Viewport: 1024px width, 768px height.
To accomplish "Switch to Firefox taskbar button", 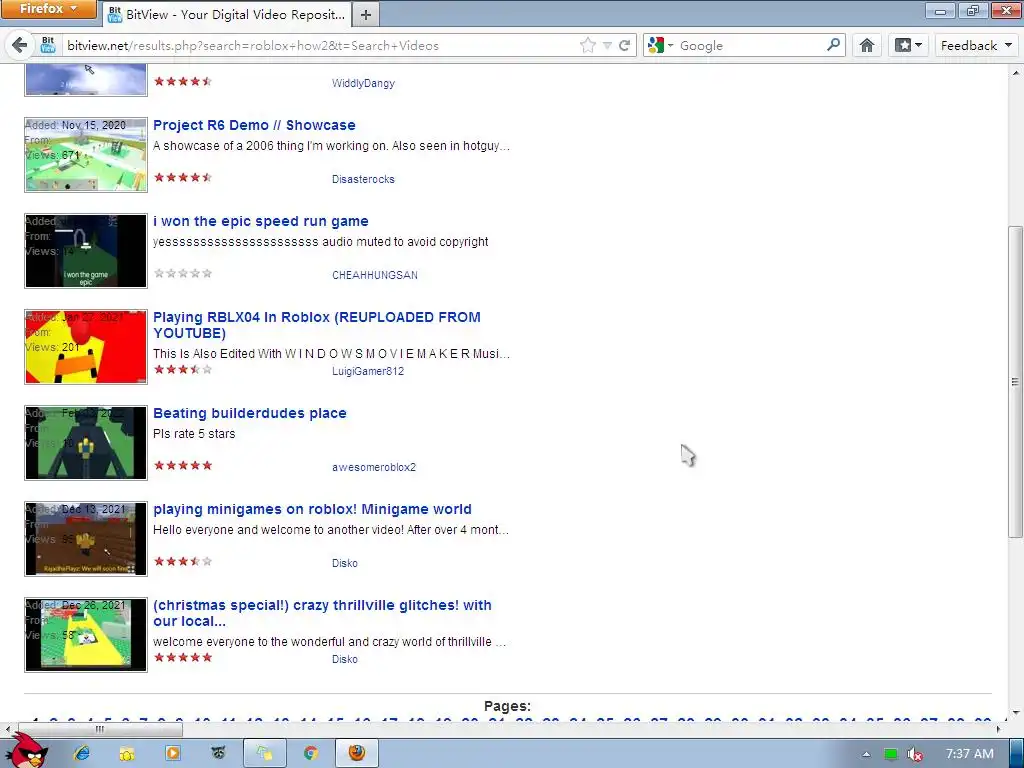I will 357,753.
